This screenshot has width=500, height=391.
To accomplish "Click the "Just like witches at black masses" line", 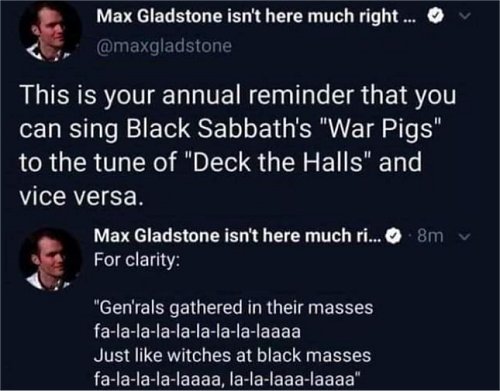I will 232,355.
